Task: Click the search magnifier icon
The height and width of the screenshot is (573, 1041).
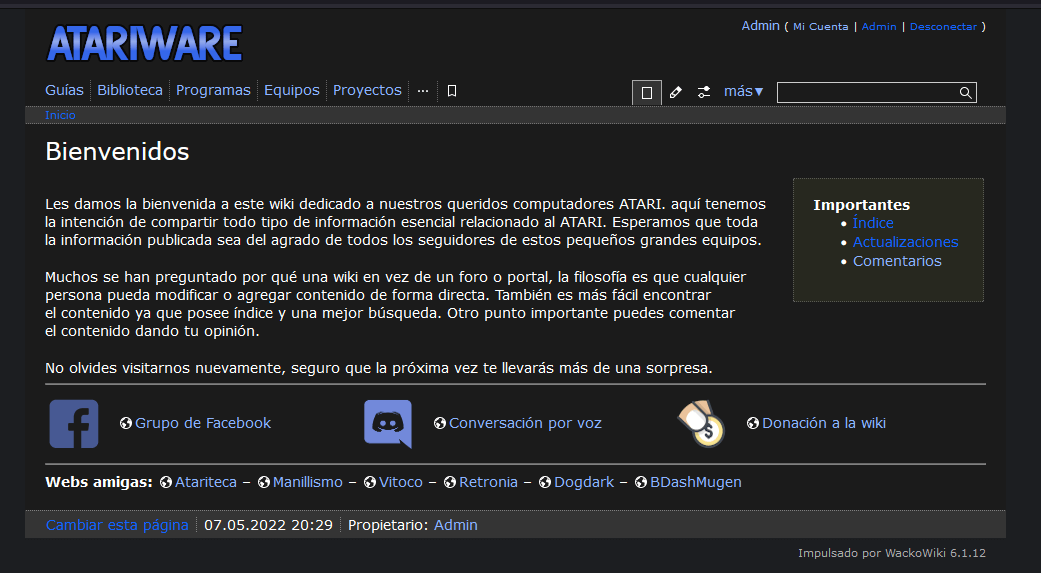Action: point(965,93)
